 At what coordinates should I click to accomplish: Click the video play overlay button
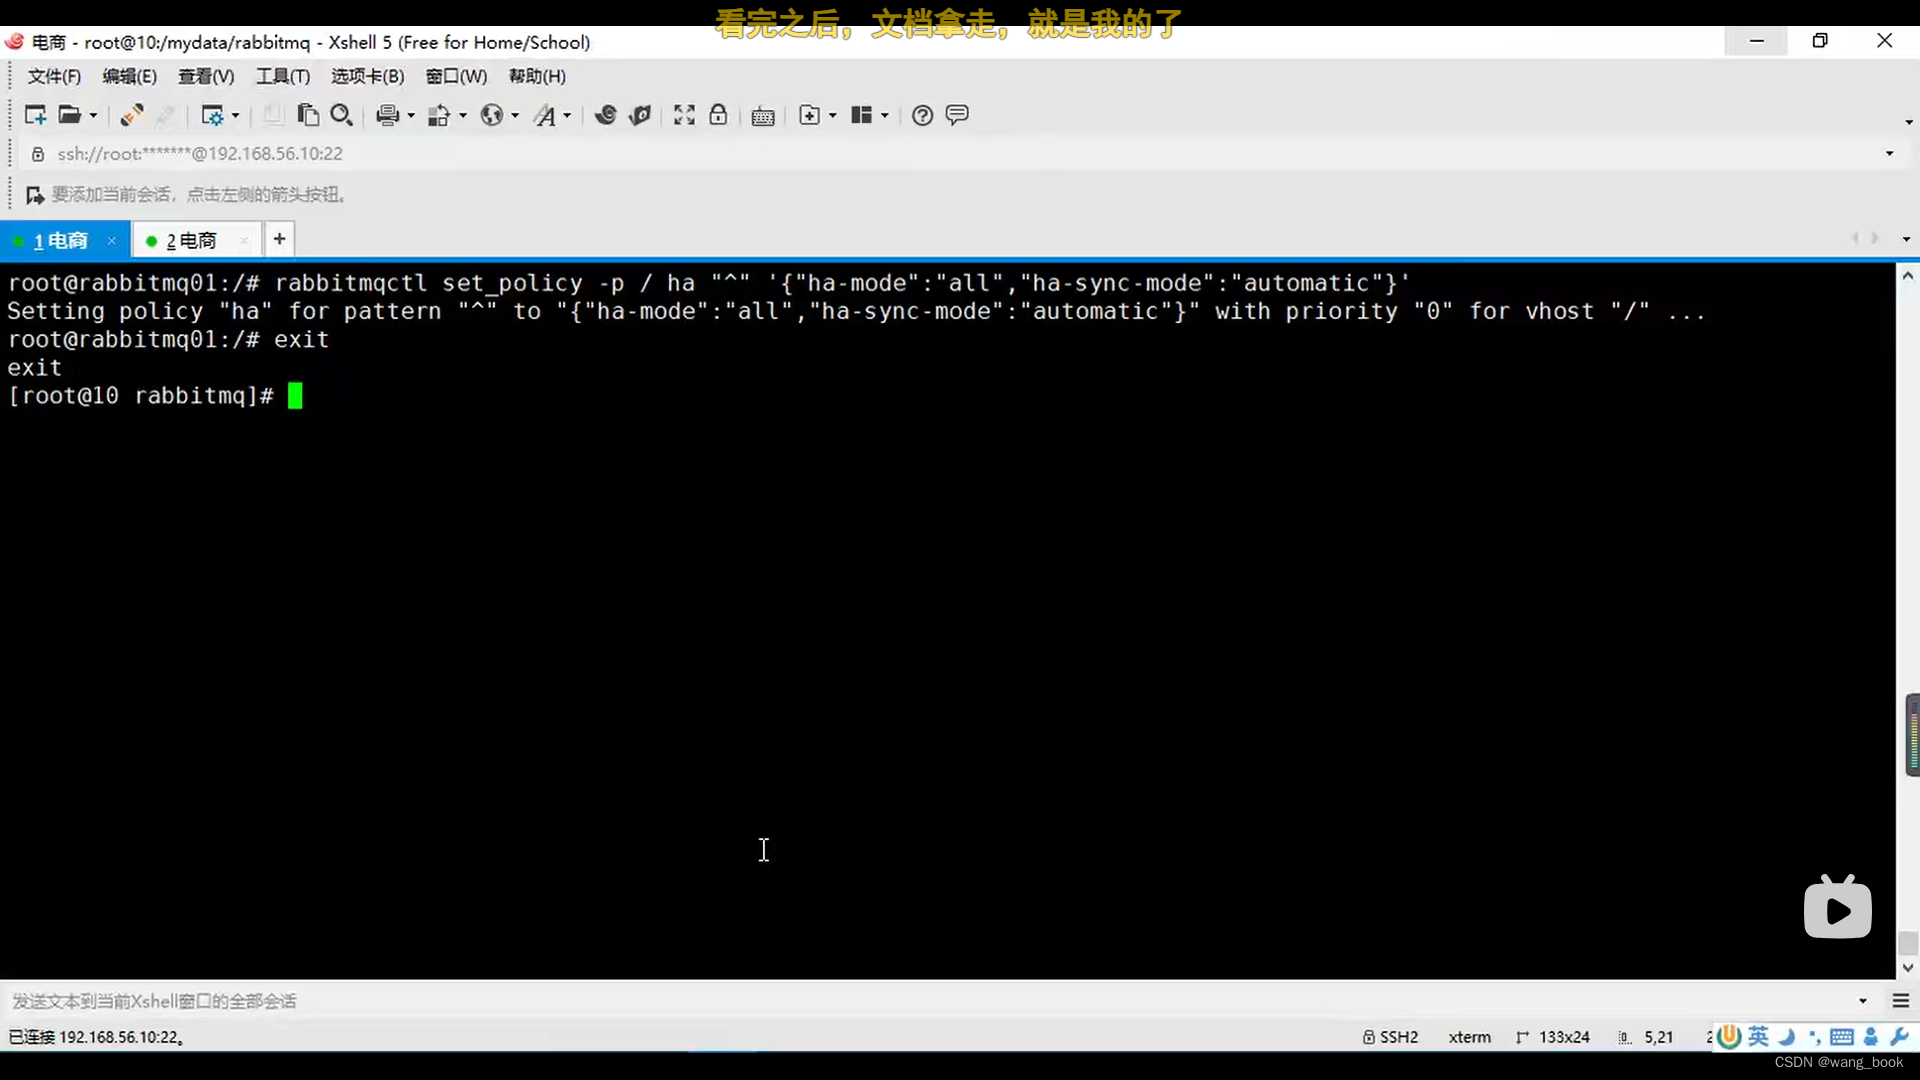[1838, 908]
